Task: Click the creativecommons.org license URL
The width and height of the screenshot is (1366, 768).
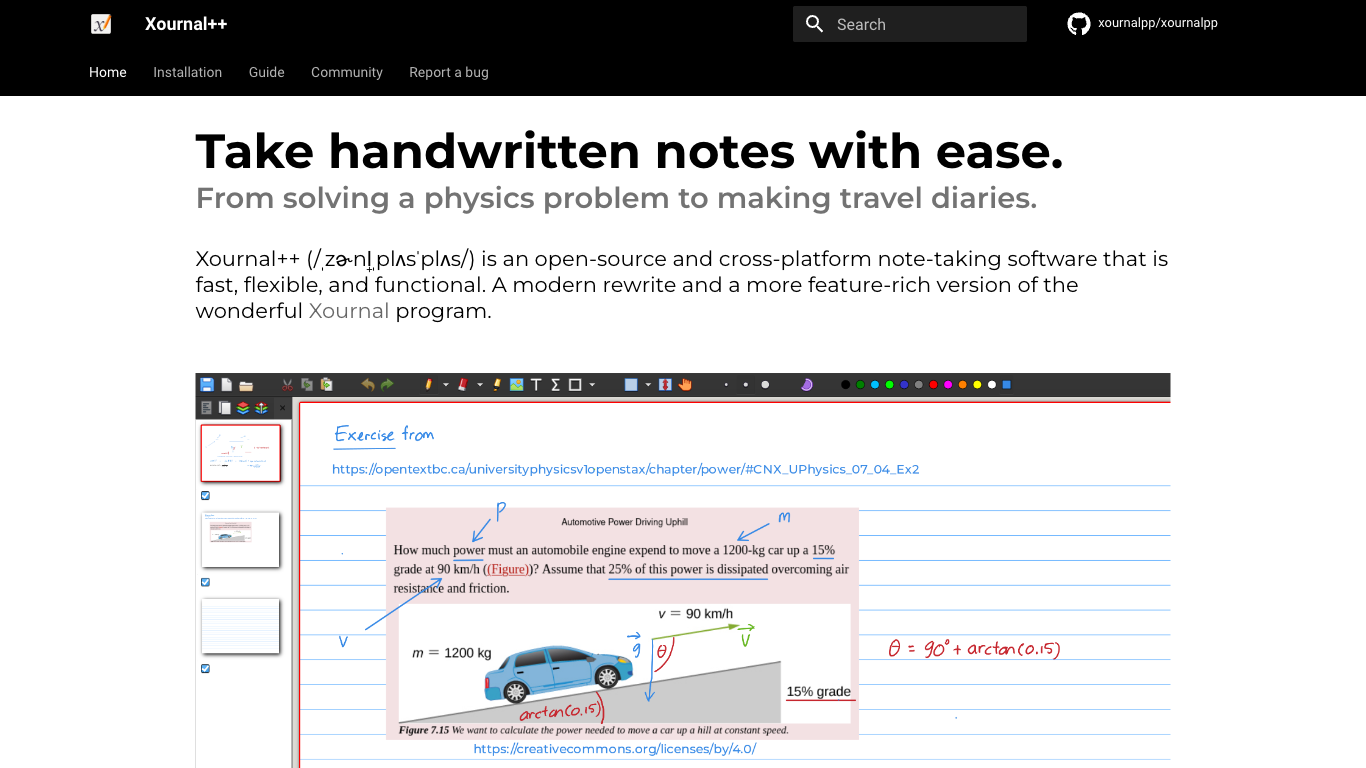Action: click(615, 749)
